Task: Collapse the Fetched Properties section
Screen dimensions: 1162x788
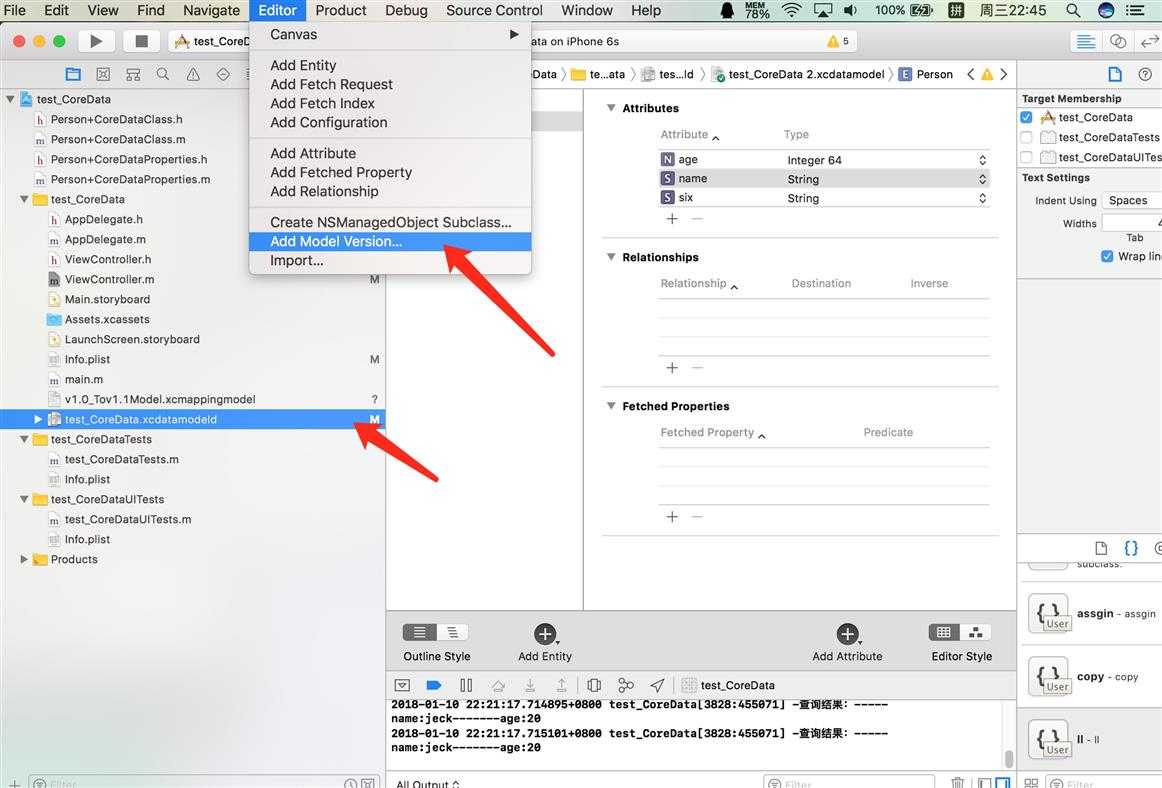Action: pos(611,406)
